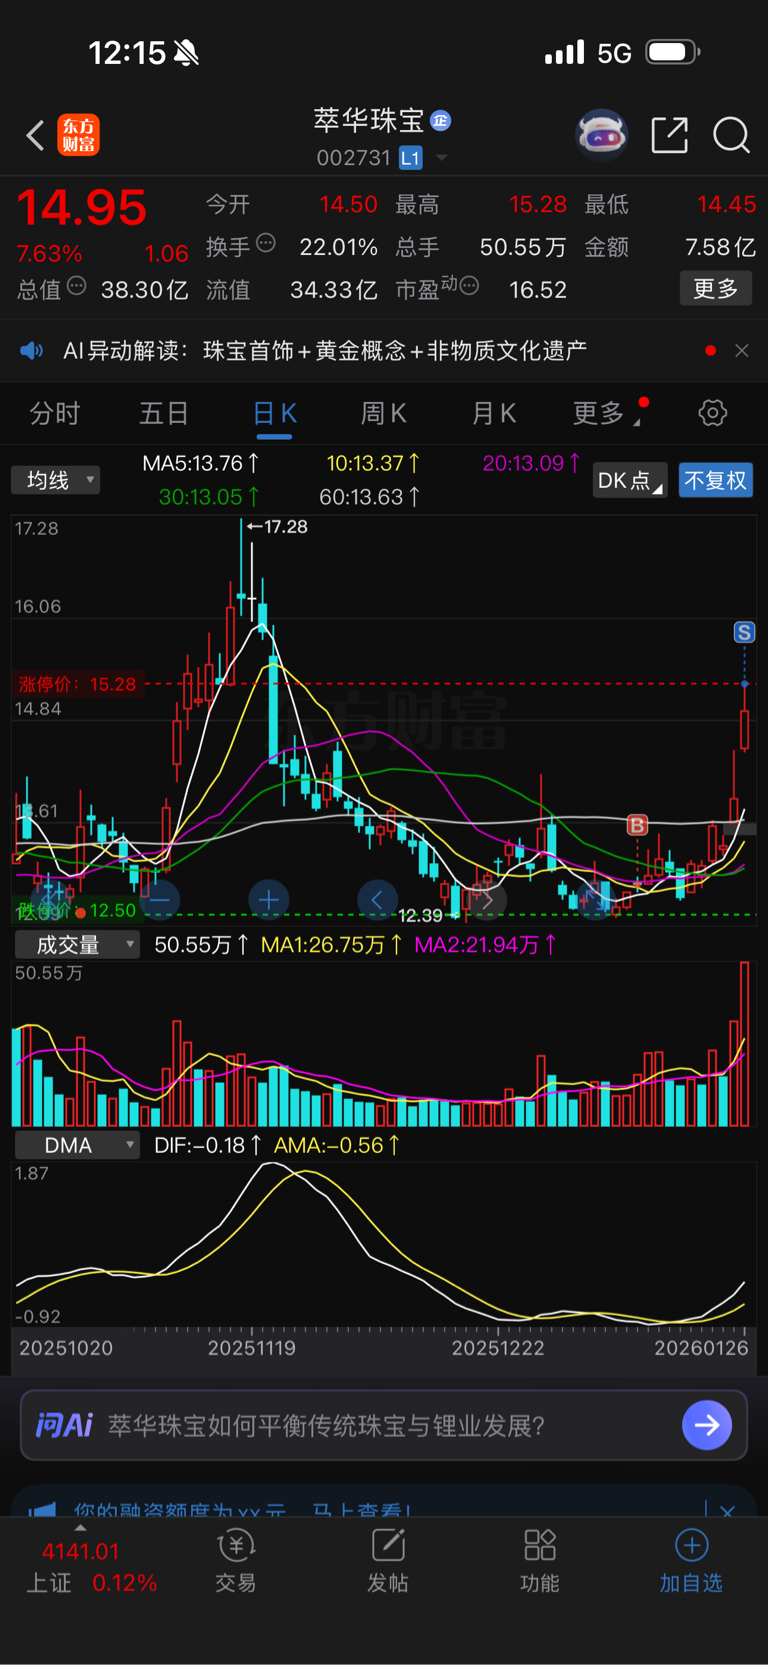Submit AI question with arrow button
The width and height of the screenshot is (768, 1665).
[707, 1425]
